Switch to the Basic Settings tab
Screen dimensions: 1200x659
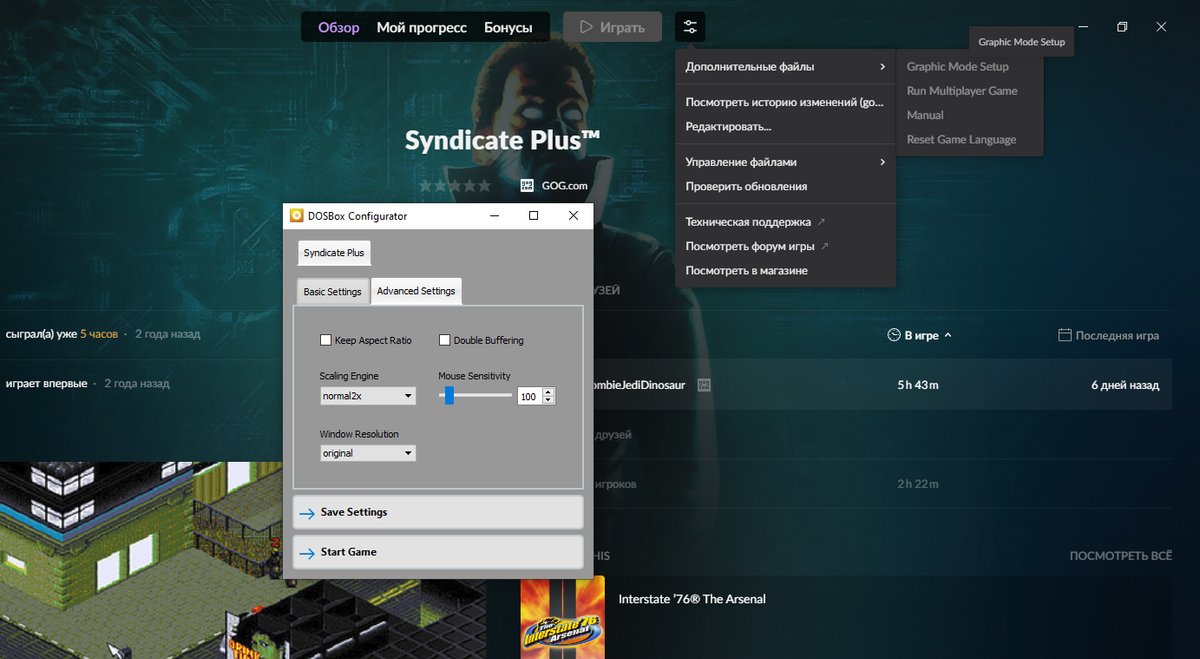[x=333, y=292]
